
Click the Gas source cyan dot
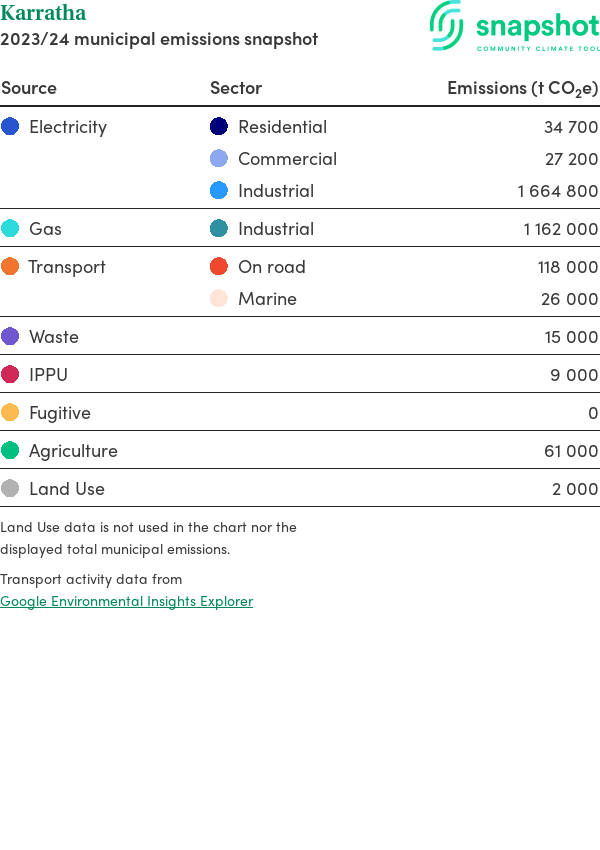coord(10,229)
